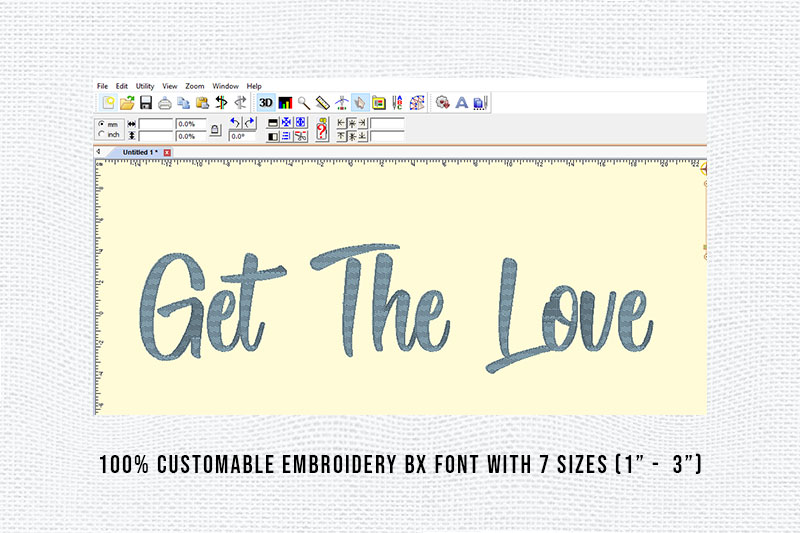The width and height of the screenshot is (800, 533).
Task: Toggle the padlock aspect ratio lock
Action: pyautogui.click(x=215, y=130)
